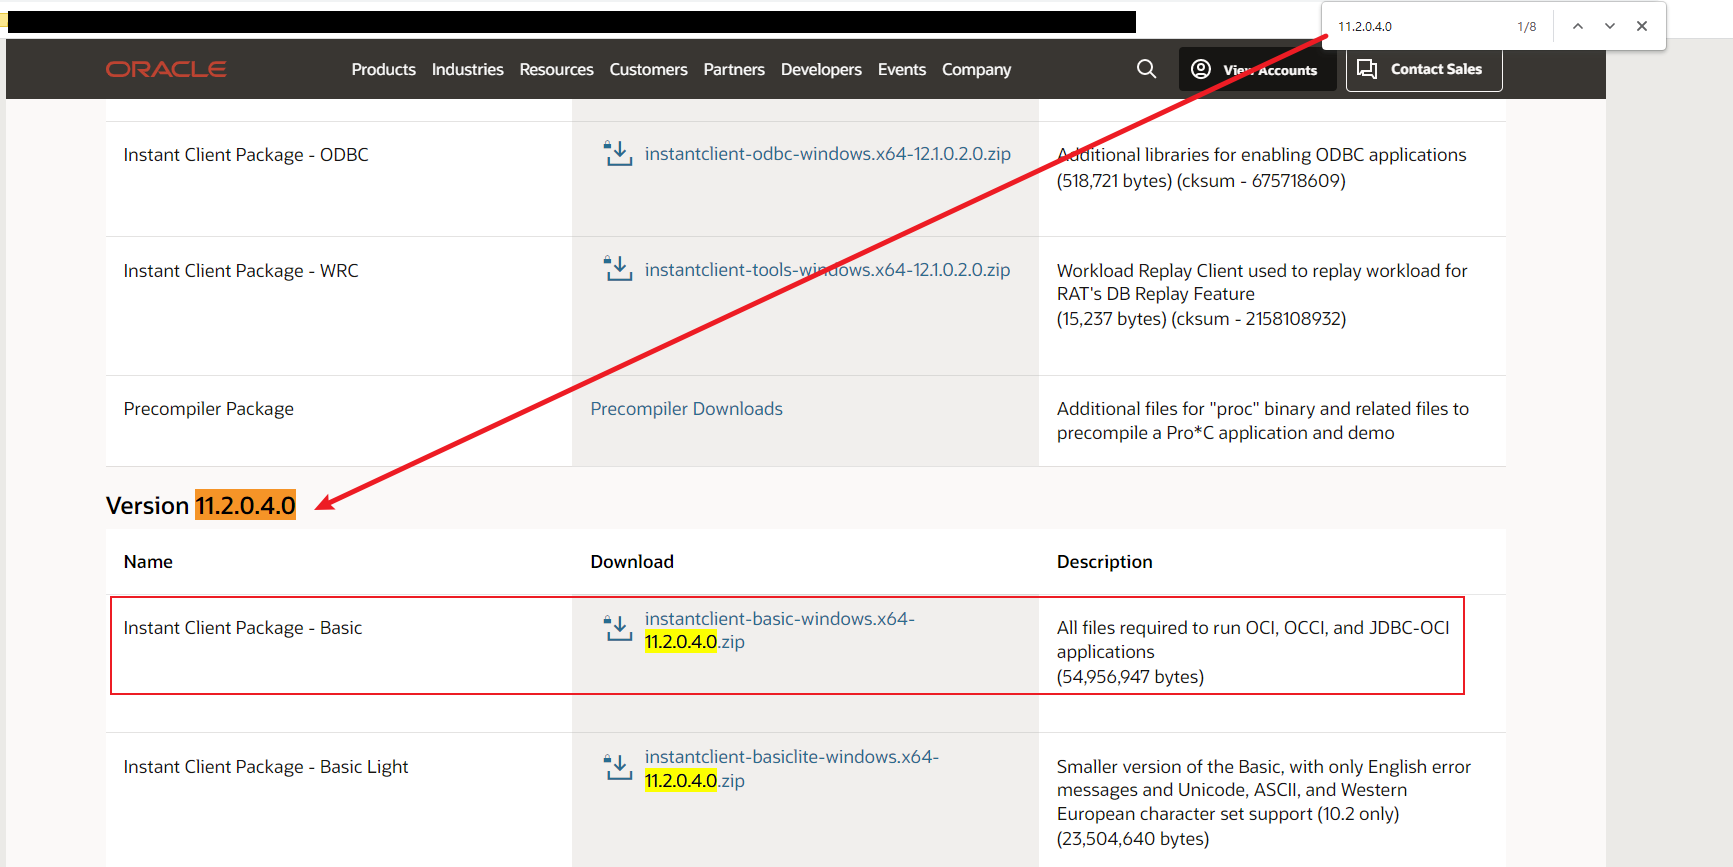This screenshot has height=867, width=1733.
Task: Open the site search magnifier icon
Action: pos(1146,69)
